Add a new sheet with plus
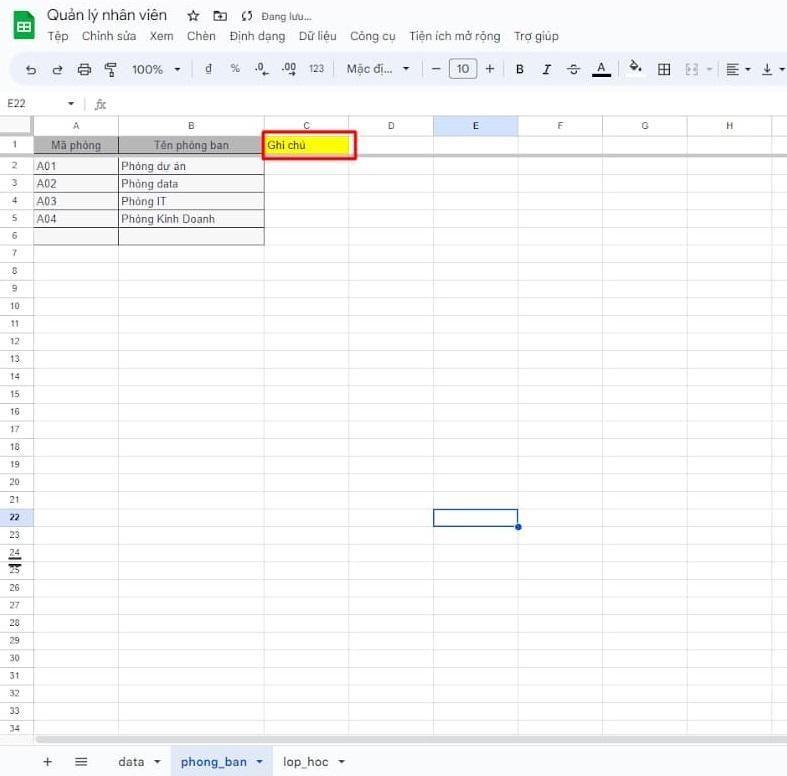This screenshot has width=787, height=776. tap(47, 761)
